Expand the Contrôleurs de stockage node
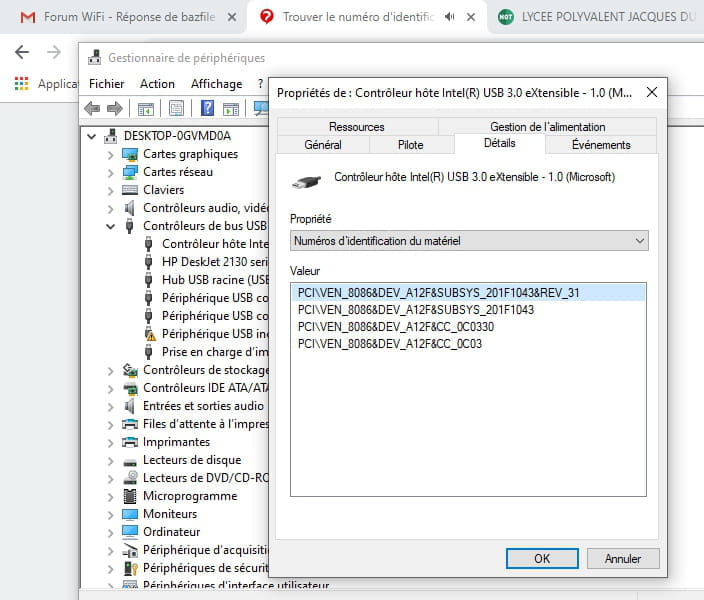 [x=110, y=371]
